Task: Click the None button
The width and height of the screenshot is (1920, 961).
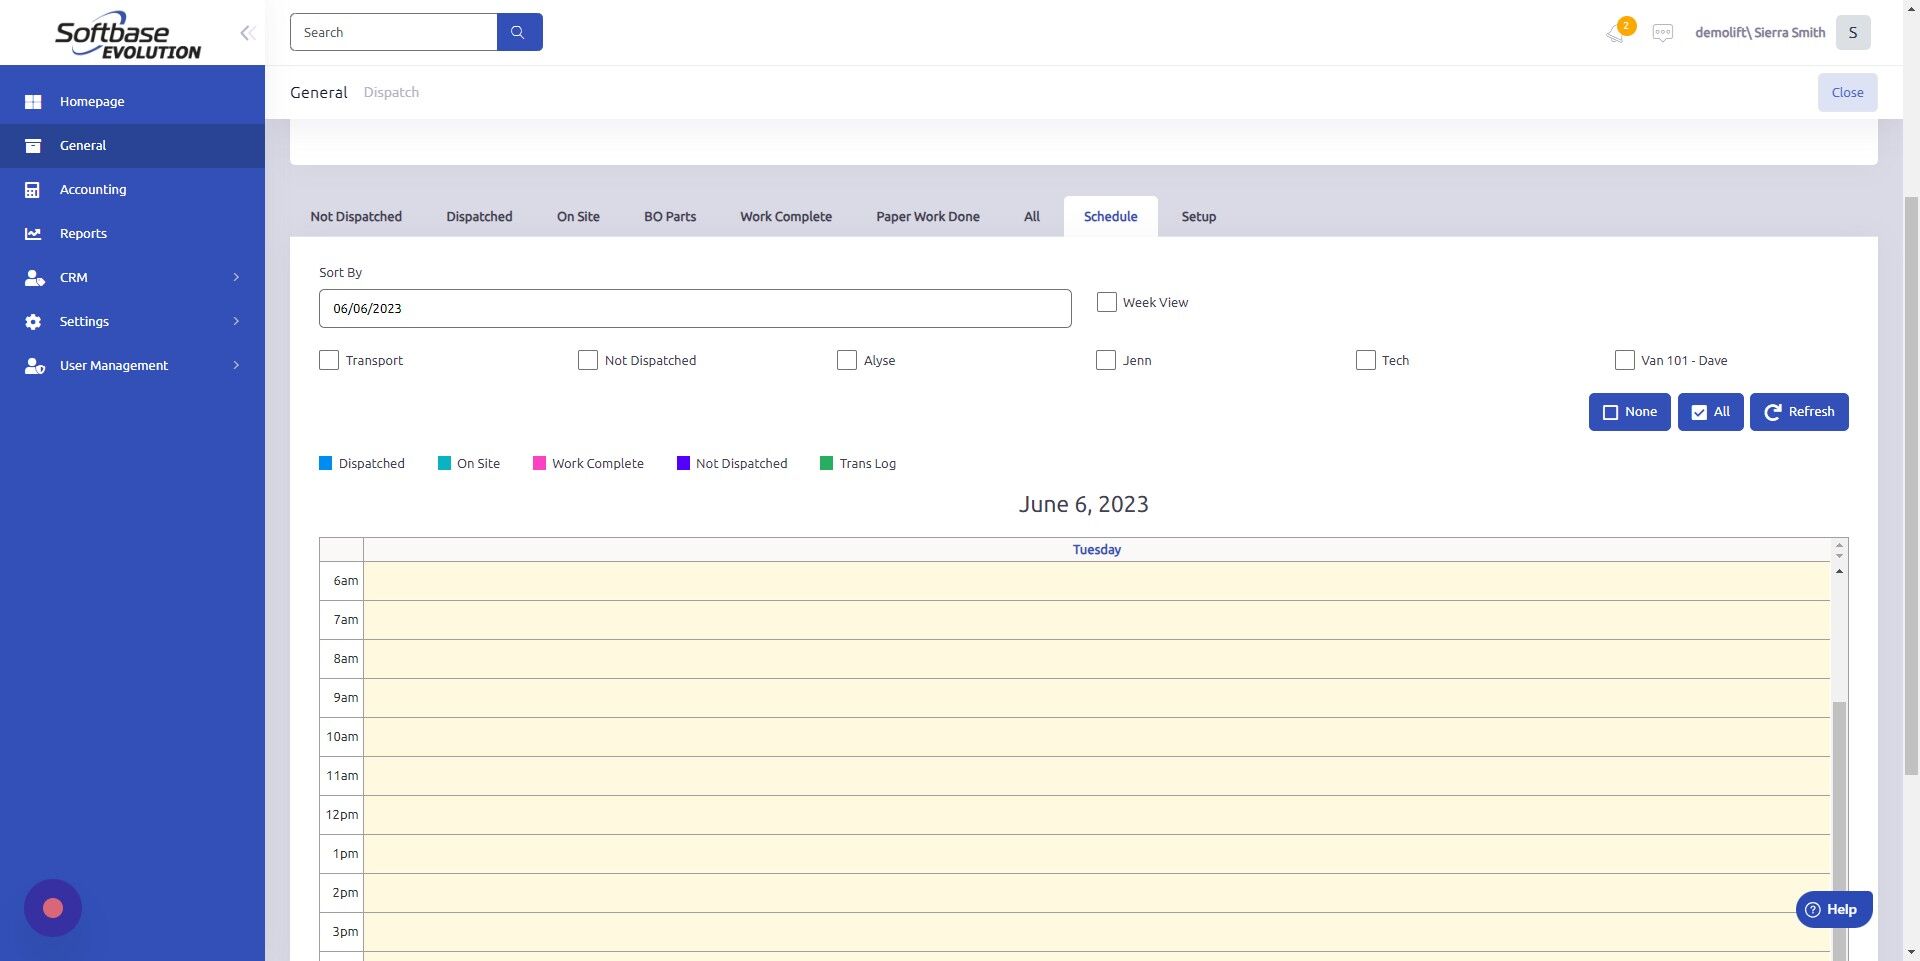Action: (1630, 412)
